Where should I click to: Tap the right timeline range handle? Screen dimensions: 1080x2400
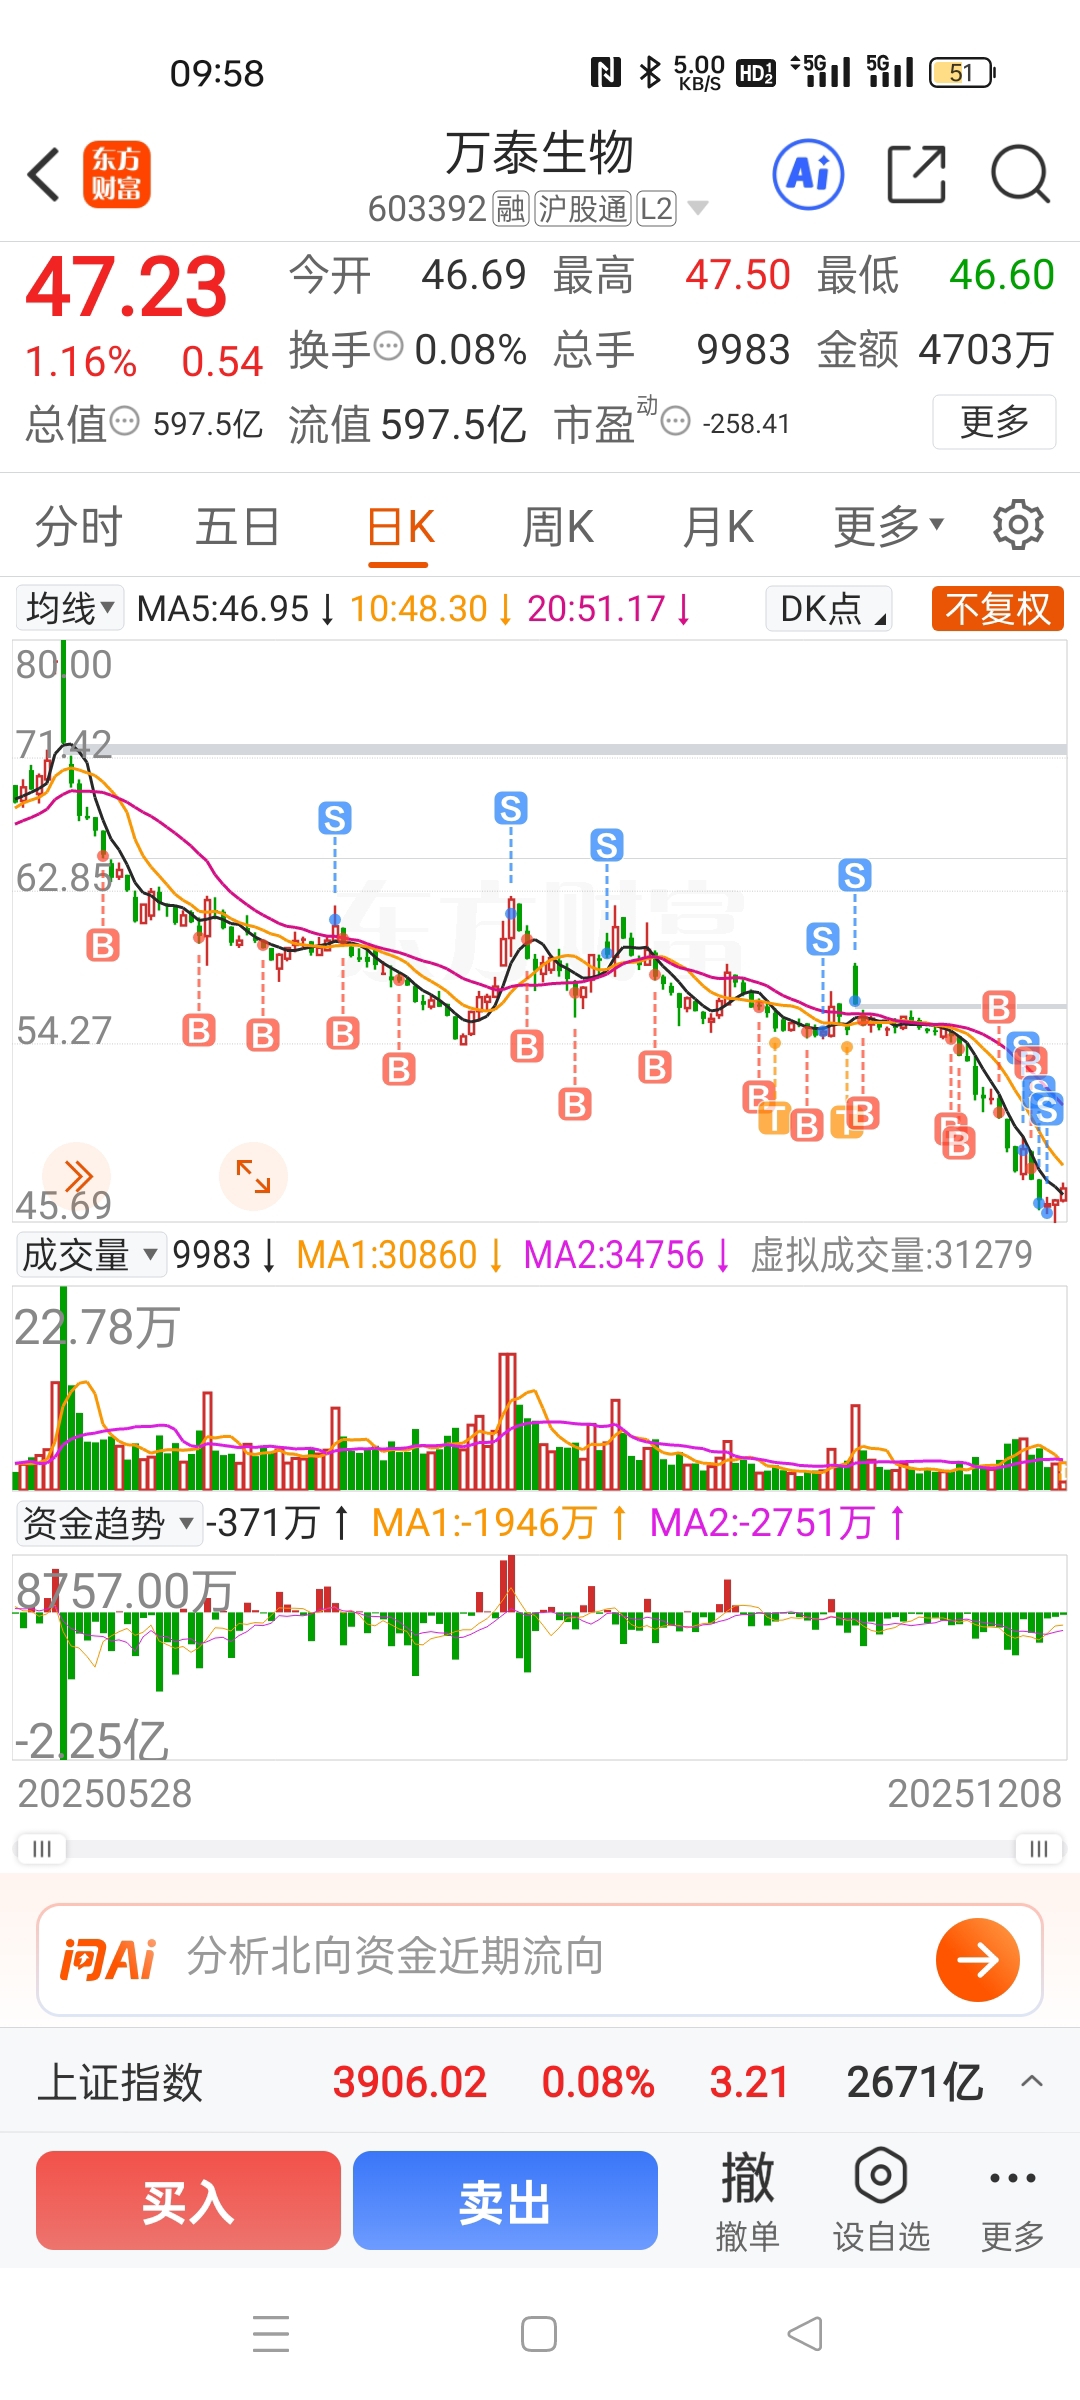click(1039, 1848)
